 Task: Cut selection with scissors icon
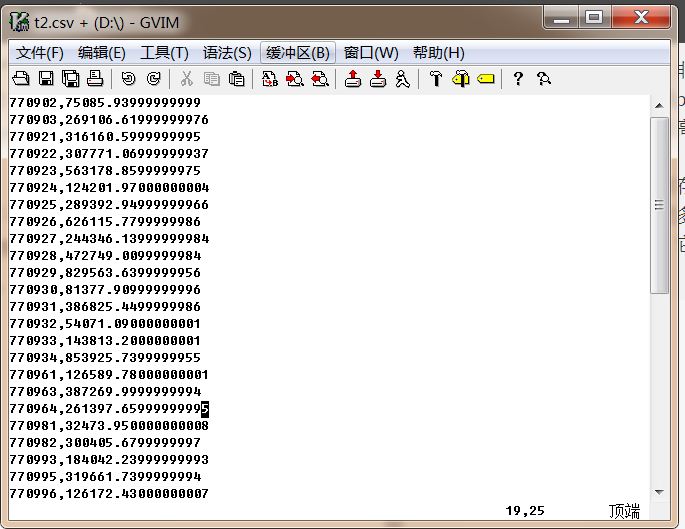(x=187, y=79)
